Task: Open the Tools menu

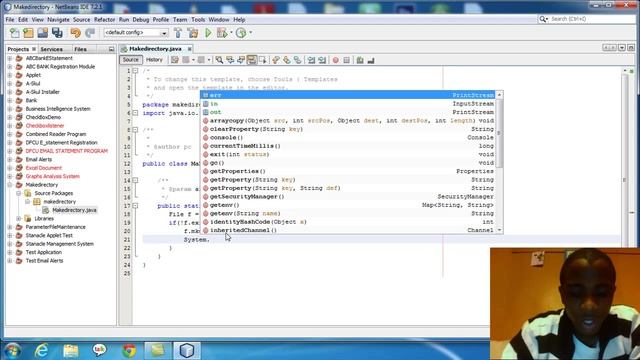Action: [x=198, y=20]
